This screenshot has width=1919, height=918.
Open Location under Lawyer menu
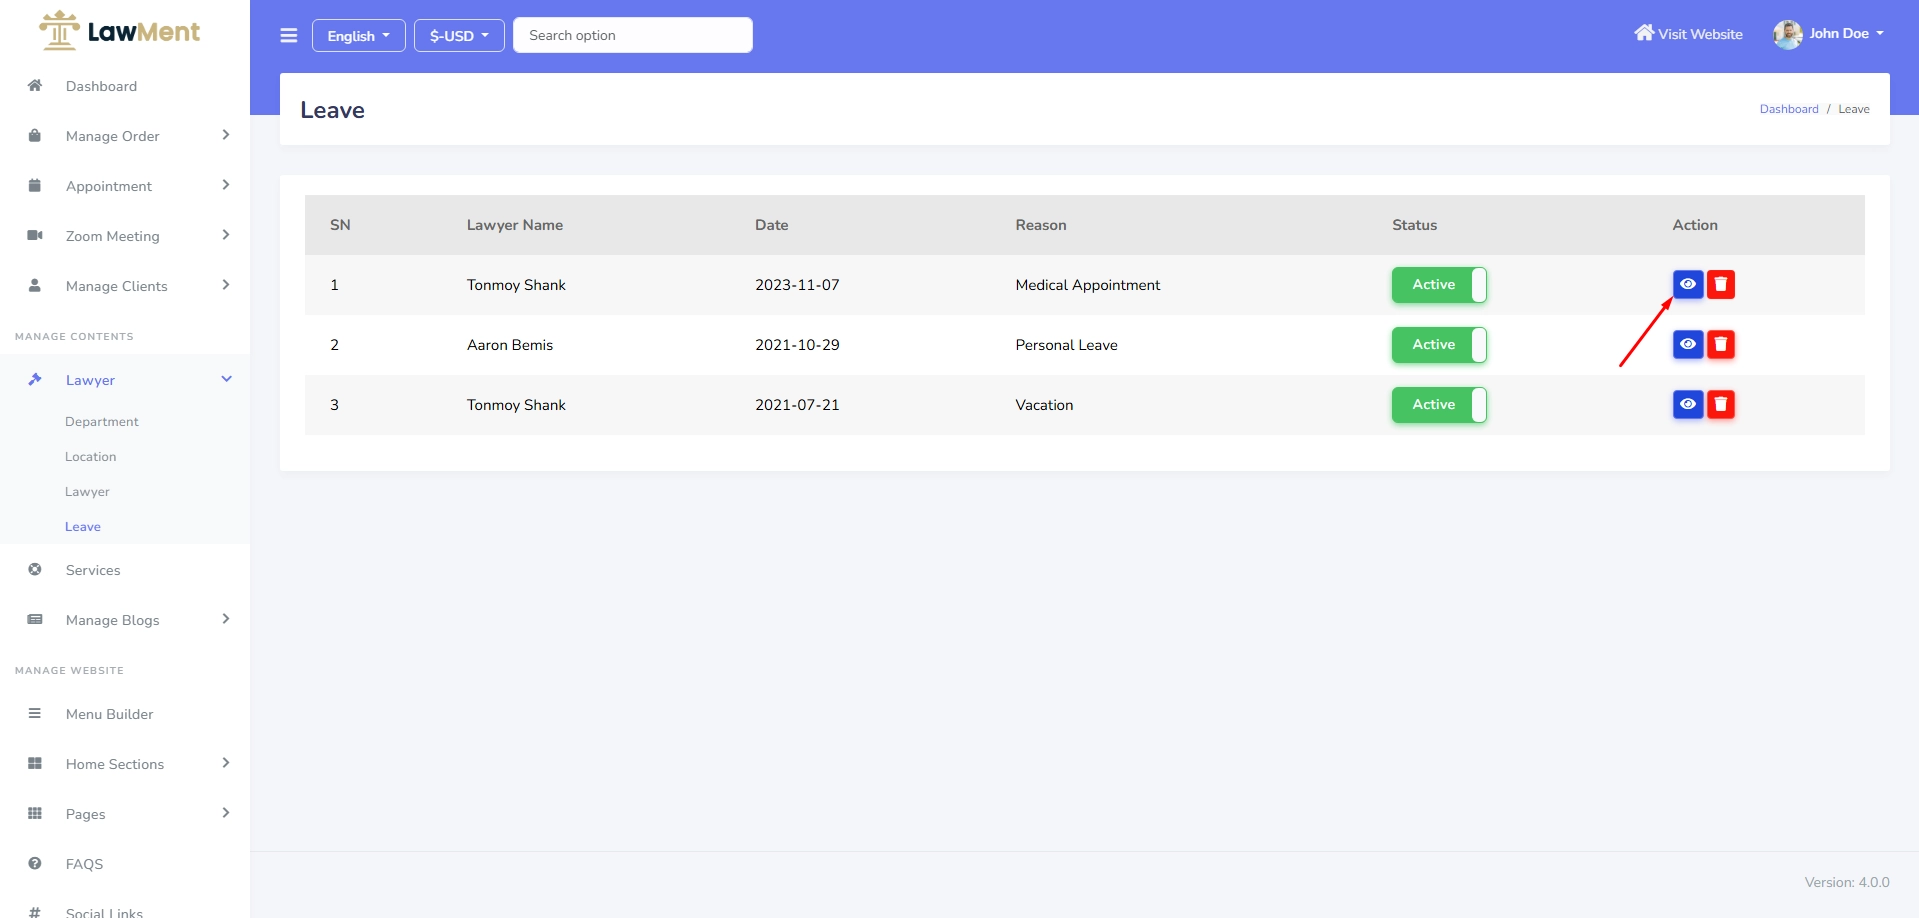91,457
